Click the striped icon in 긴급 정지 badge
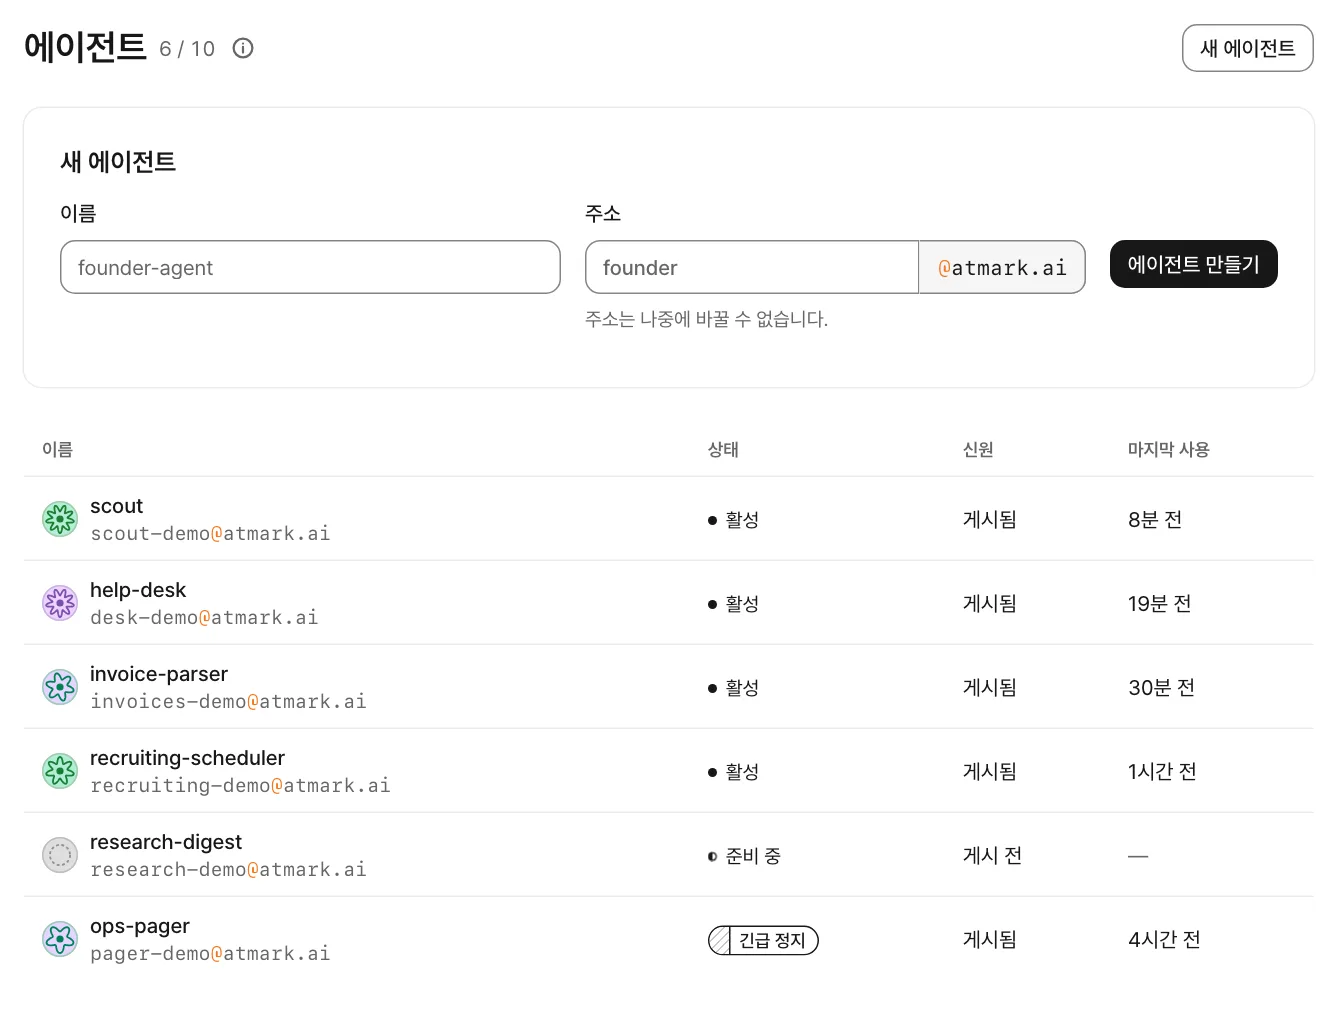 tap(720, 940)
